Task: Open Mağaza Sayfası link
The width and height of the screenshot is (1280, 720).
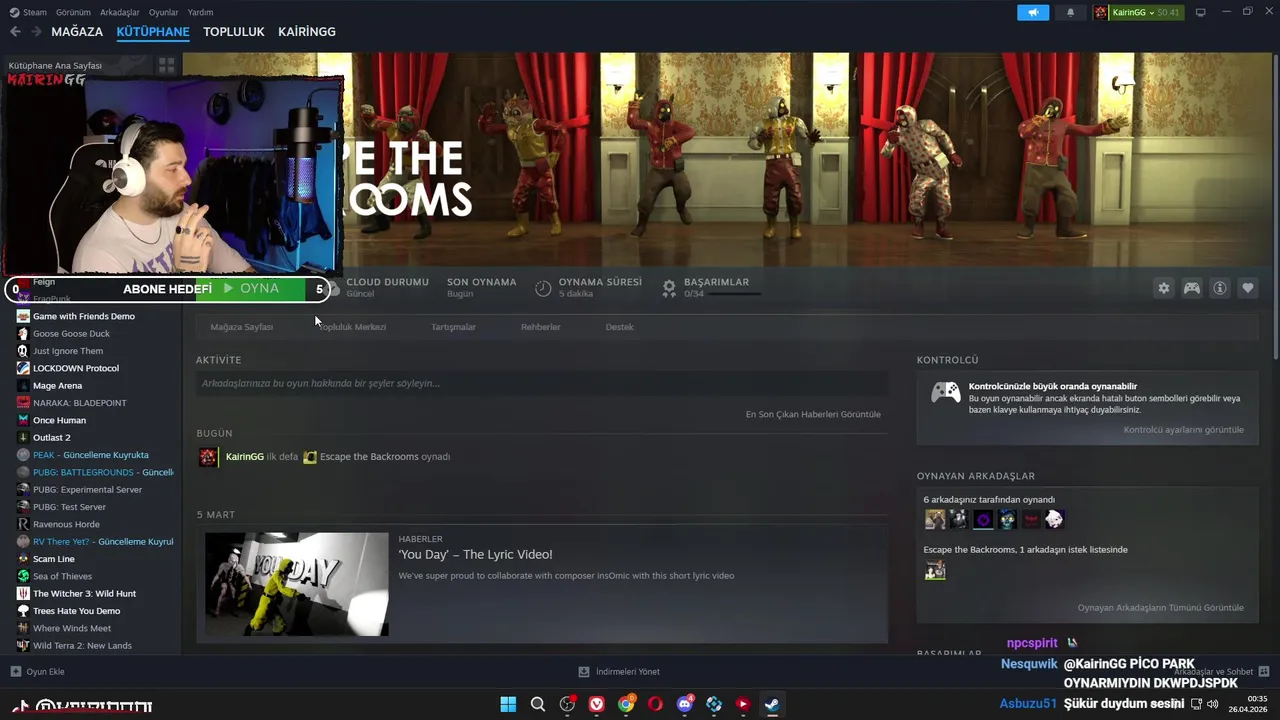Action: coord(241,327)
